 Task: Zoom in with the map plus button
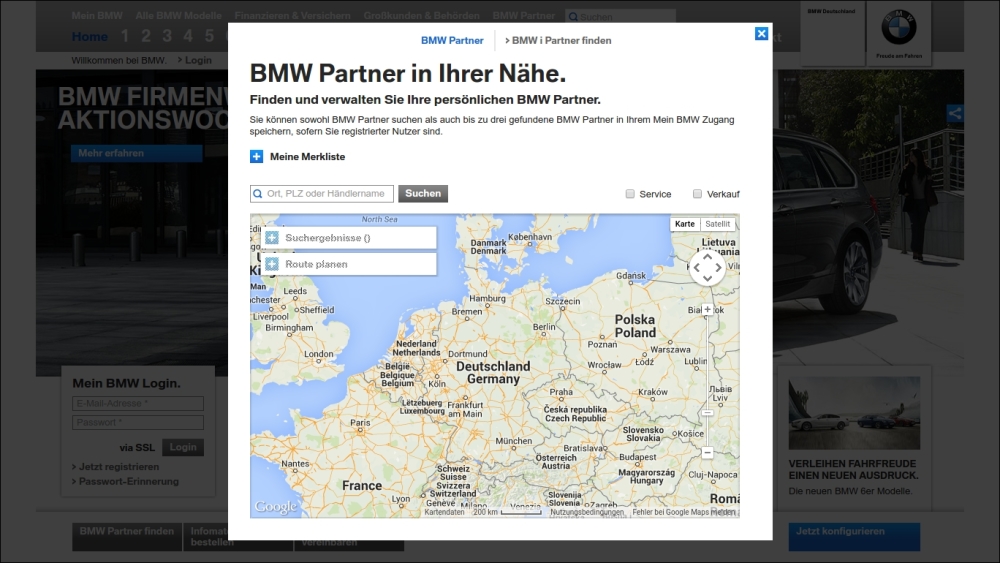click(x=707, y=309)
